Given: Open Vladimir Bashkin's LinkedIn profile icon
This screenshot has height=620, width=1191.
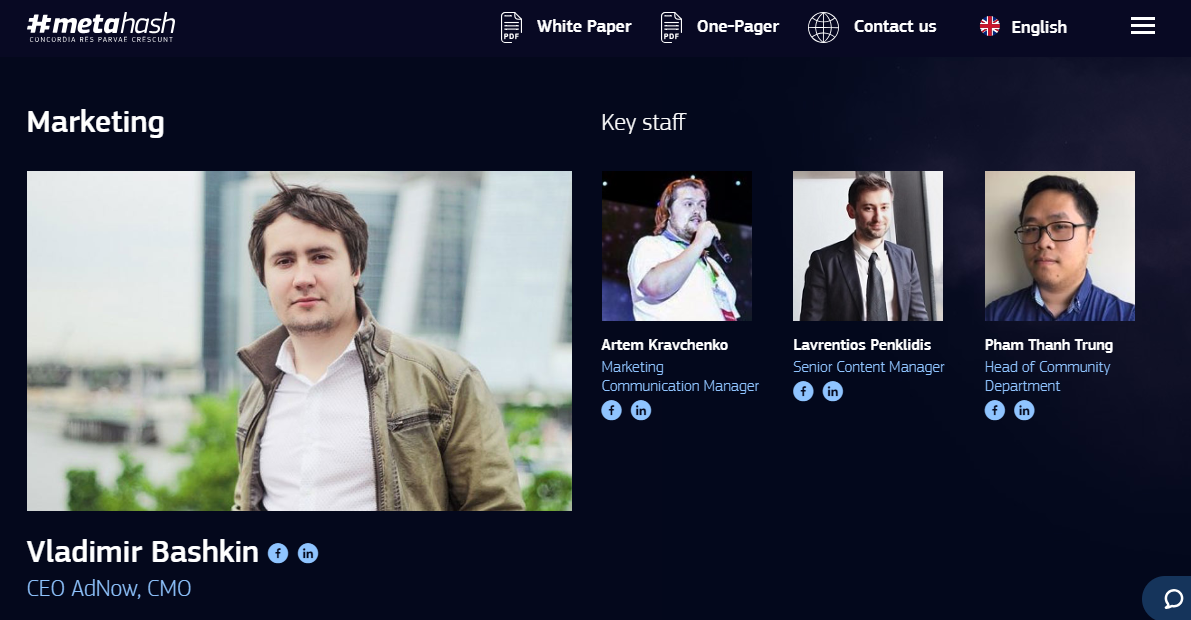Looking at the screenshot, I should (308, 553).
